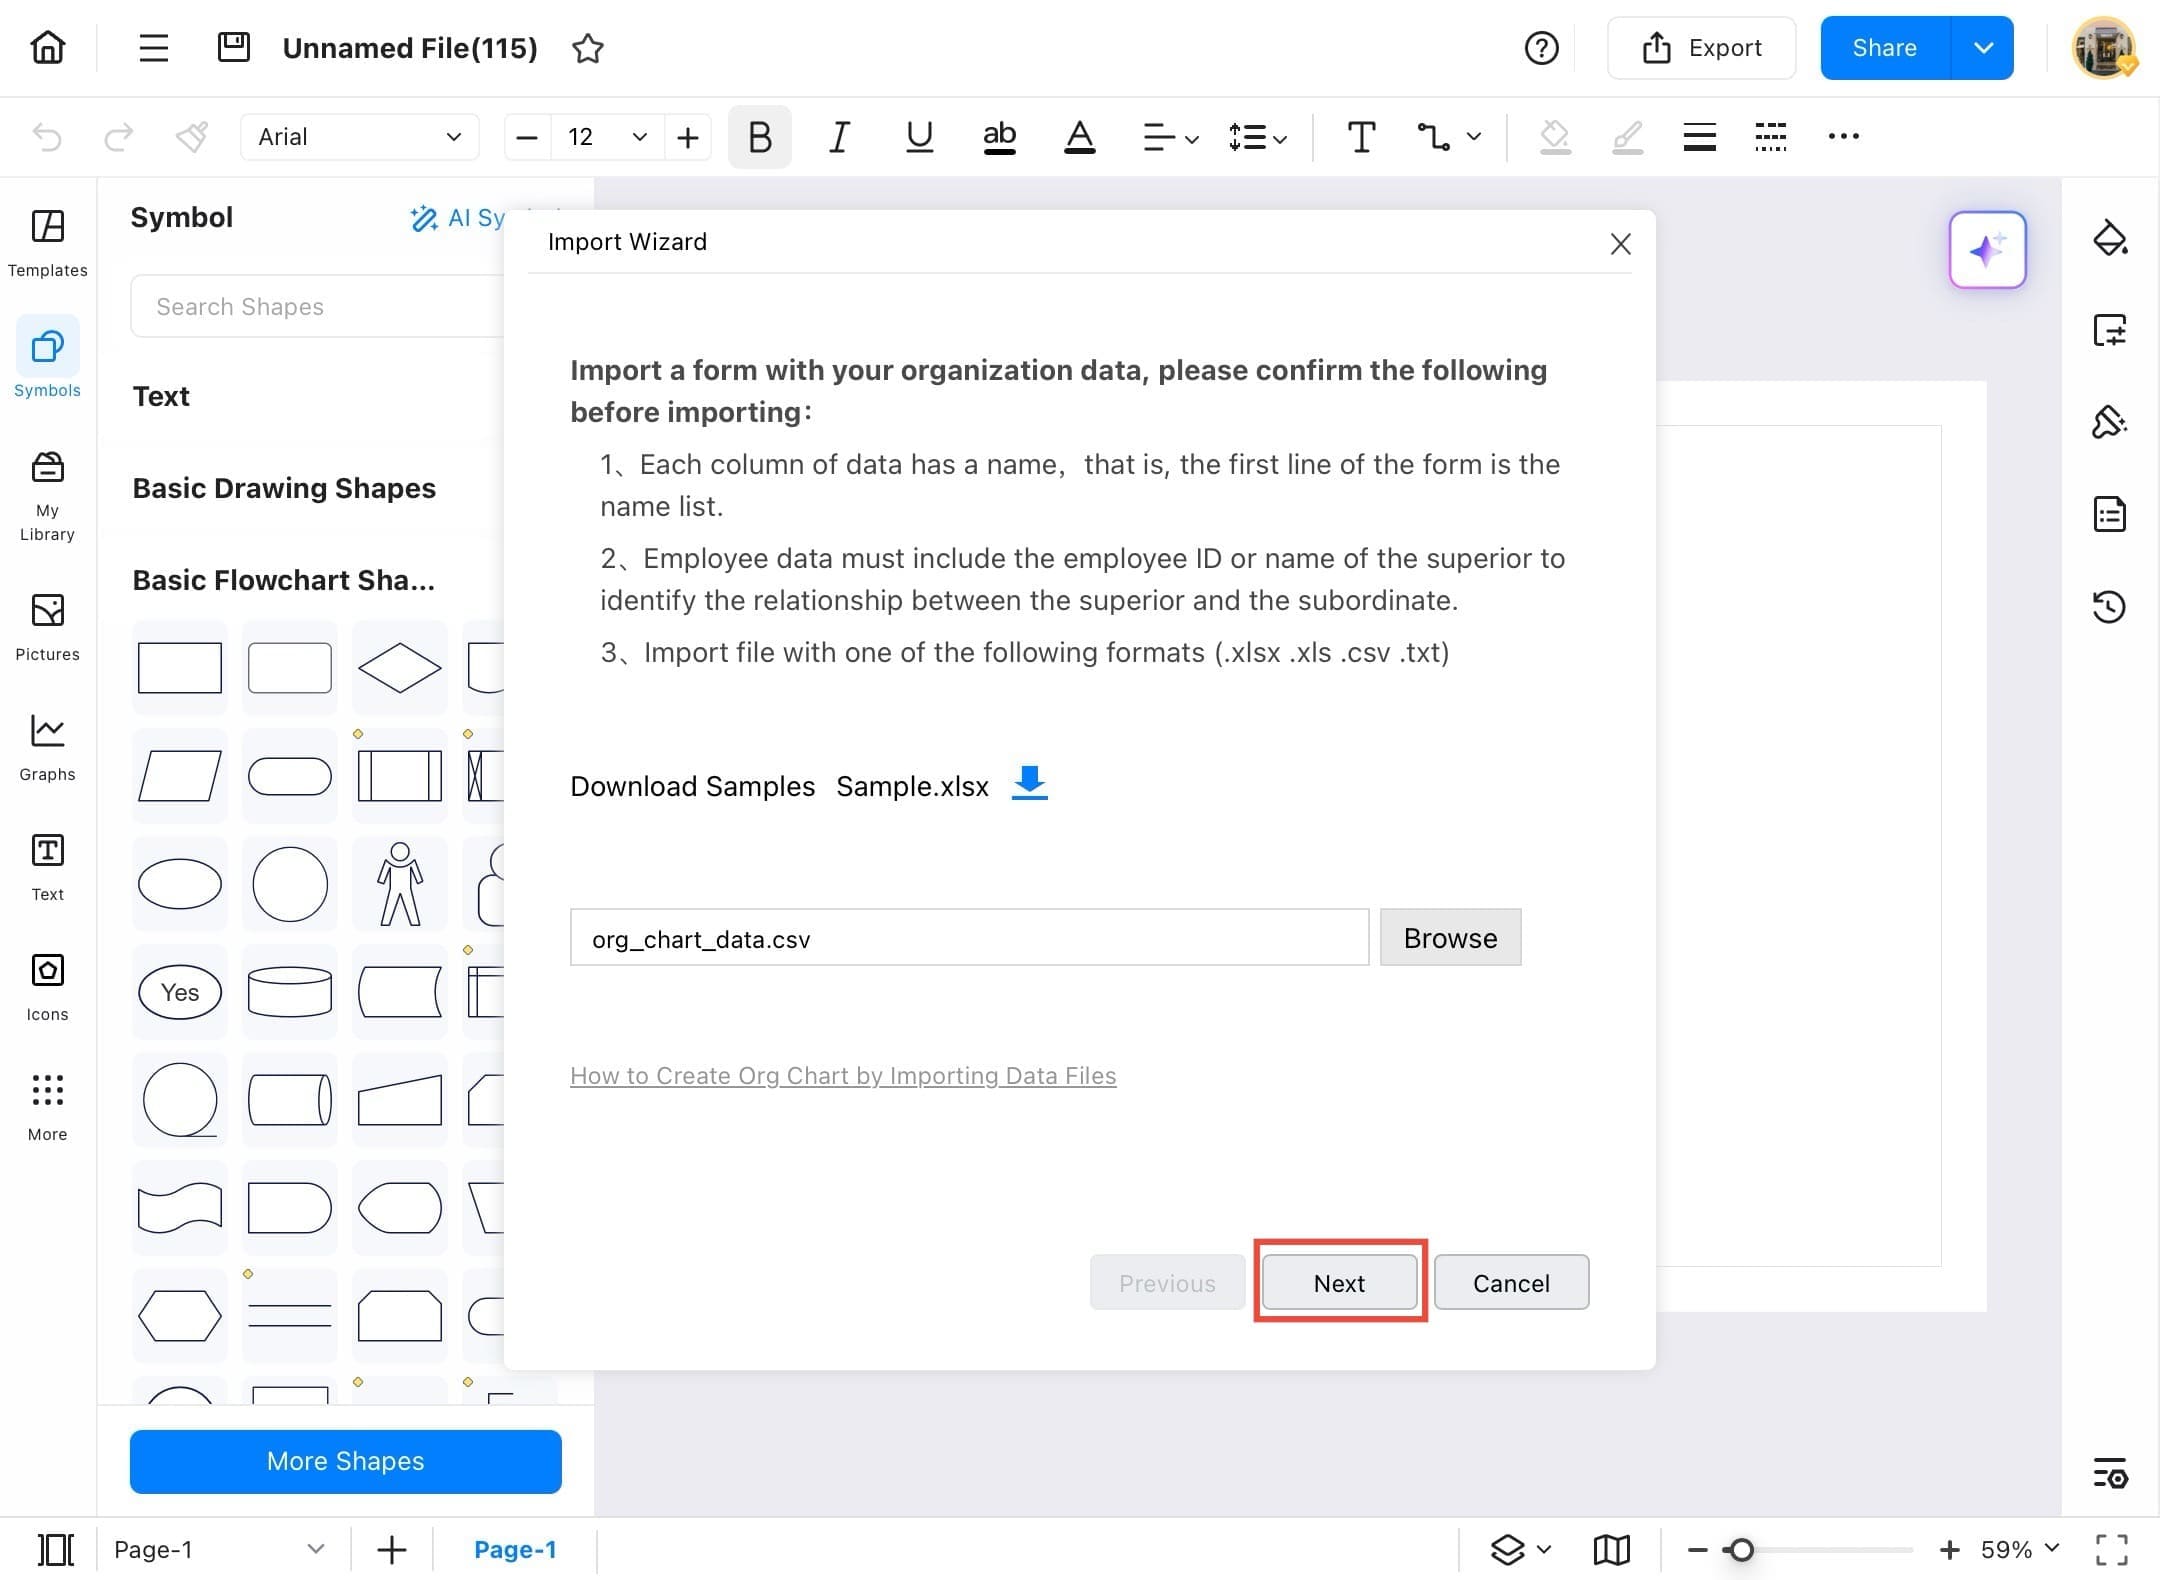Toggle Italic formatting

point(839,137)
